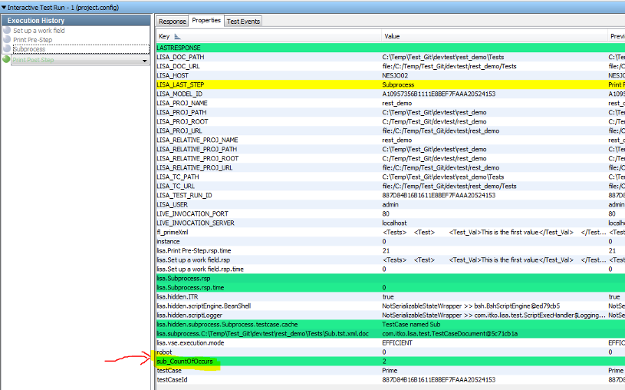This screenshot has width=625, height=390.
Task: Select the fl_primeXml key
Action: pos(172,232)
